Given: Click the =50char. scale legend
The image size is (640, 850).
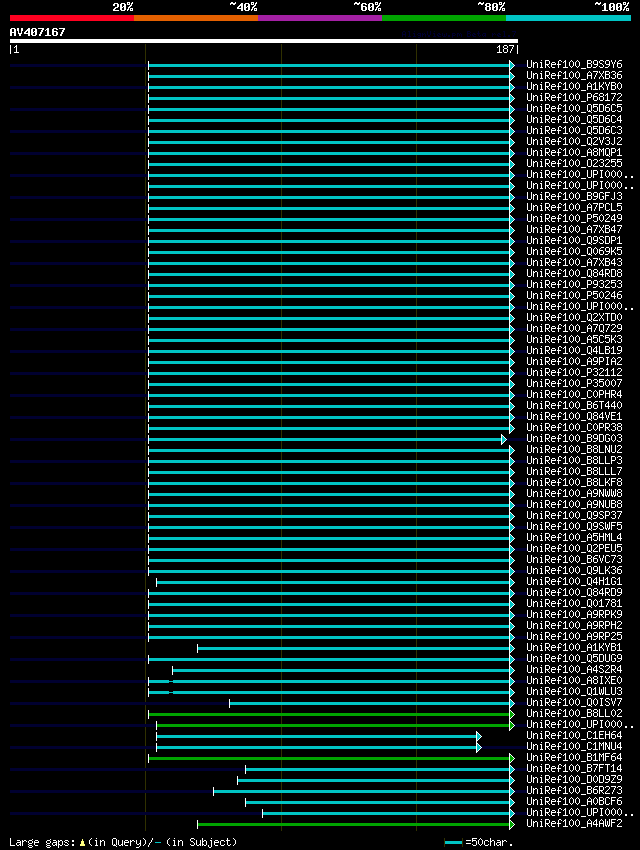Looking at the screenshot, I should pos(479,842).
